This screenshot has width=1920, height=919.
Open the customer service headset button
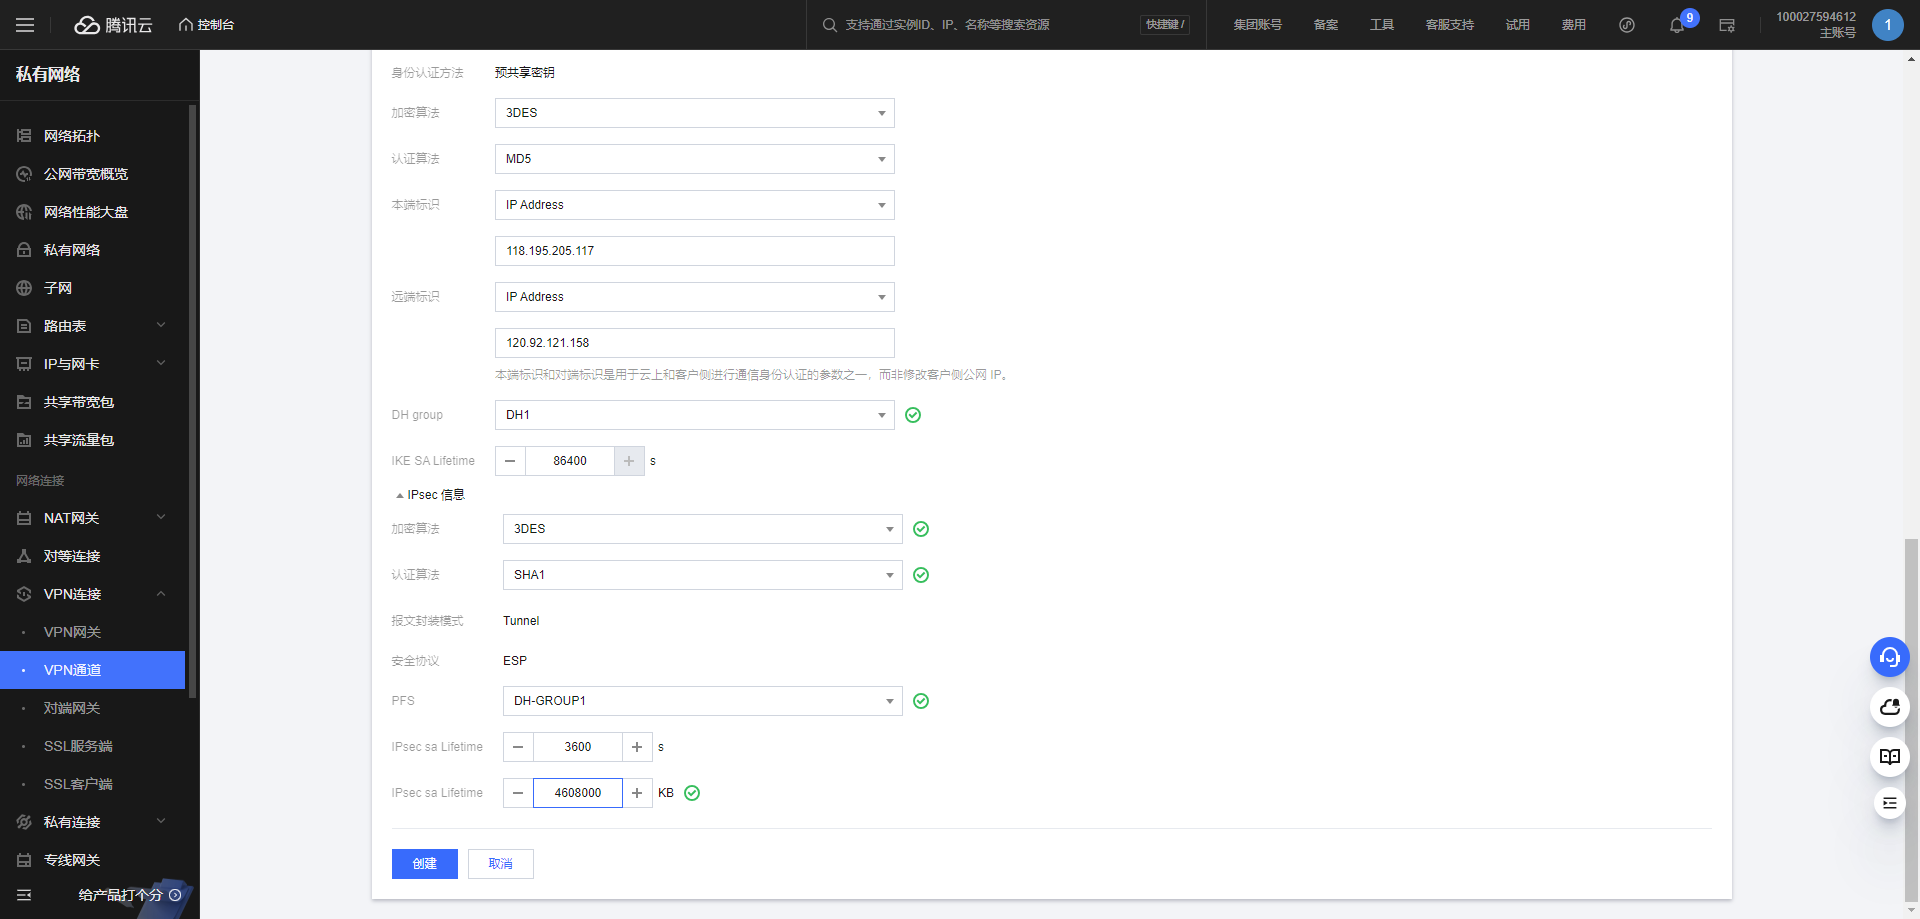(1889, 657)
